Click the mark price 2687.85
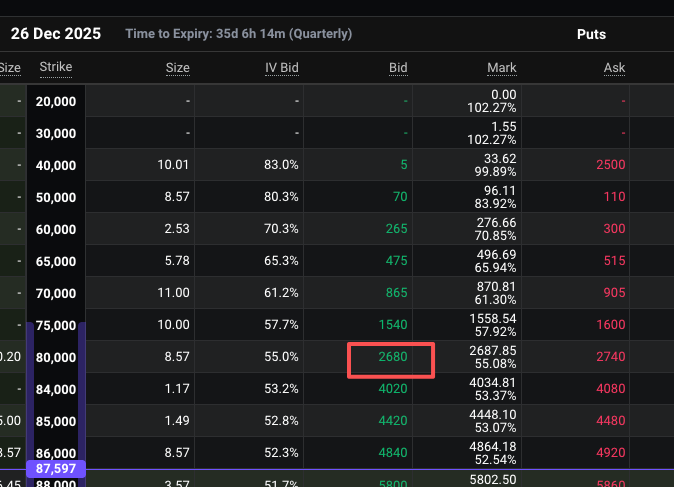The height and width of the screenshot is (487, 674). point(493,350)
